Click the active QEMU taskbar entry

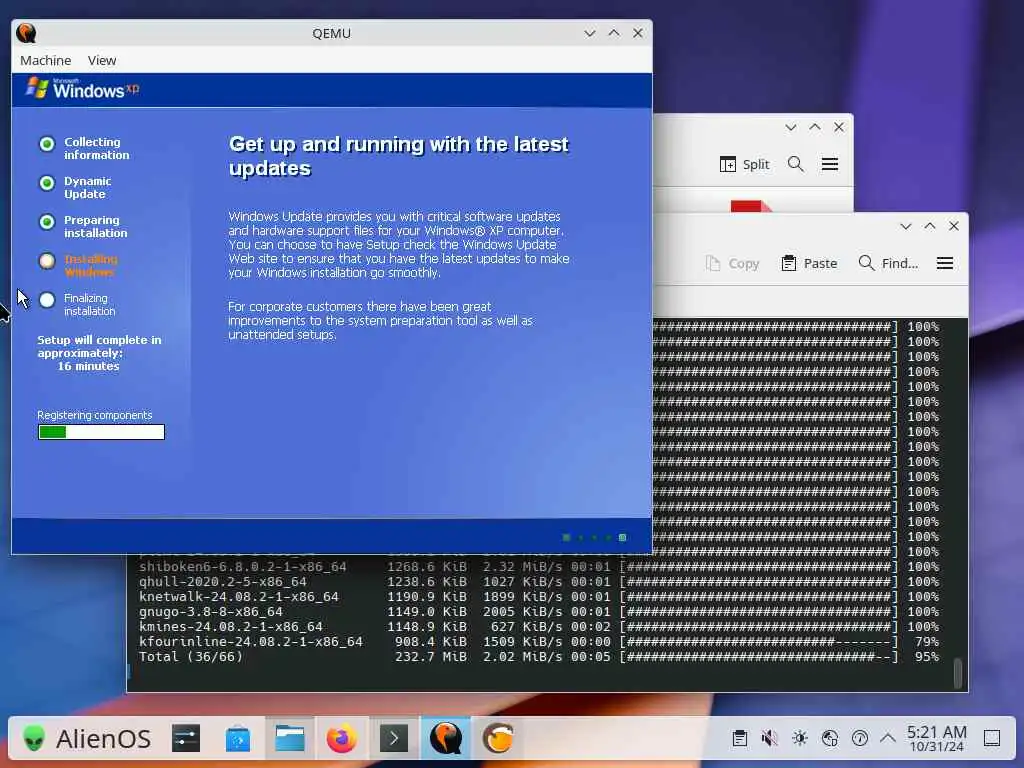tap(445, 739)
